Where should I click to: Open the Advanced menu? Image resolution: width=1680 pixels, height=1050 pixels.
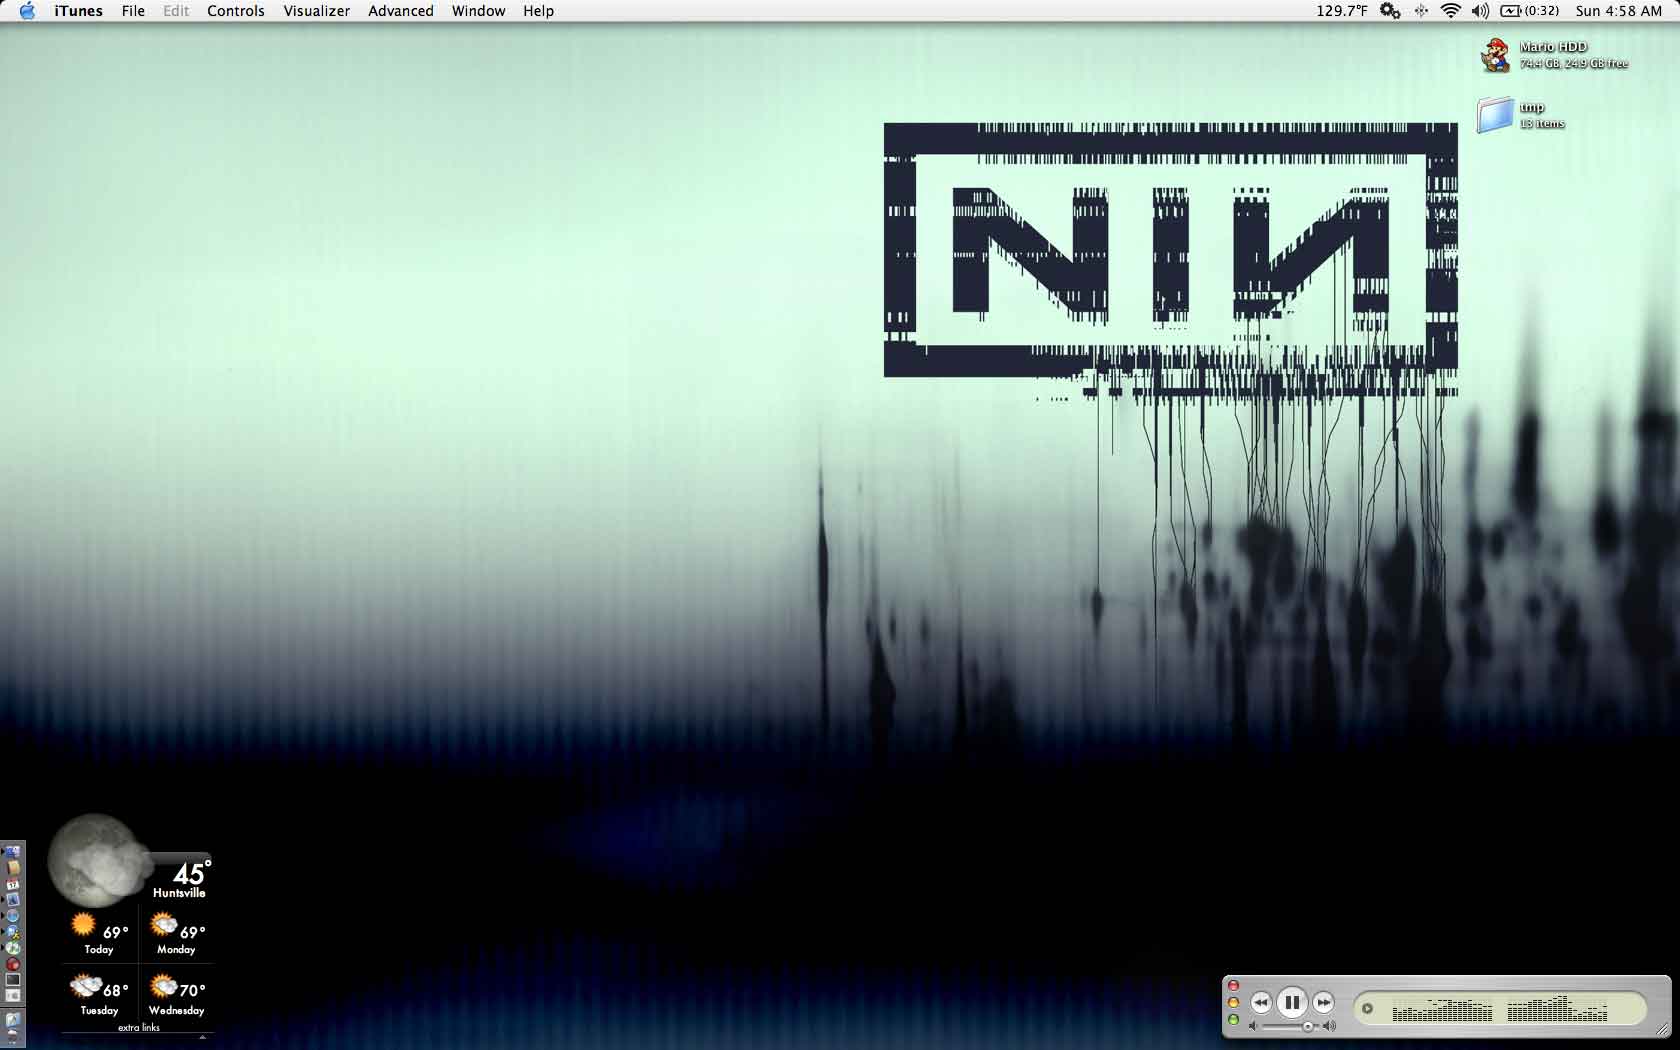(x=401, y=11)
